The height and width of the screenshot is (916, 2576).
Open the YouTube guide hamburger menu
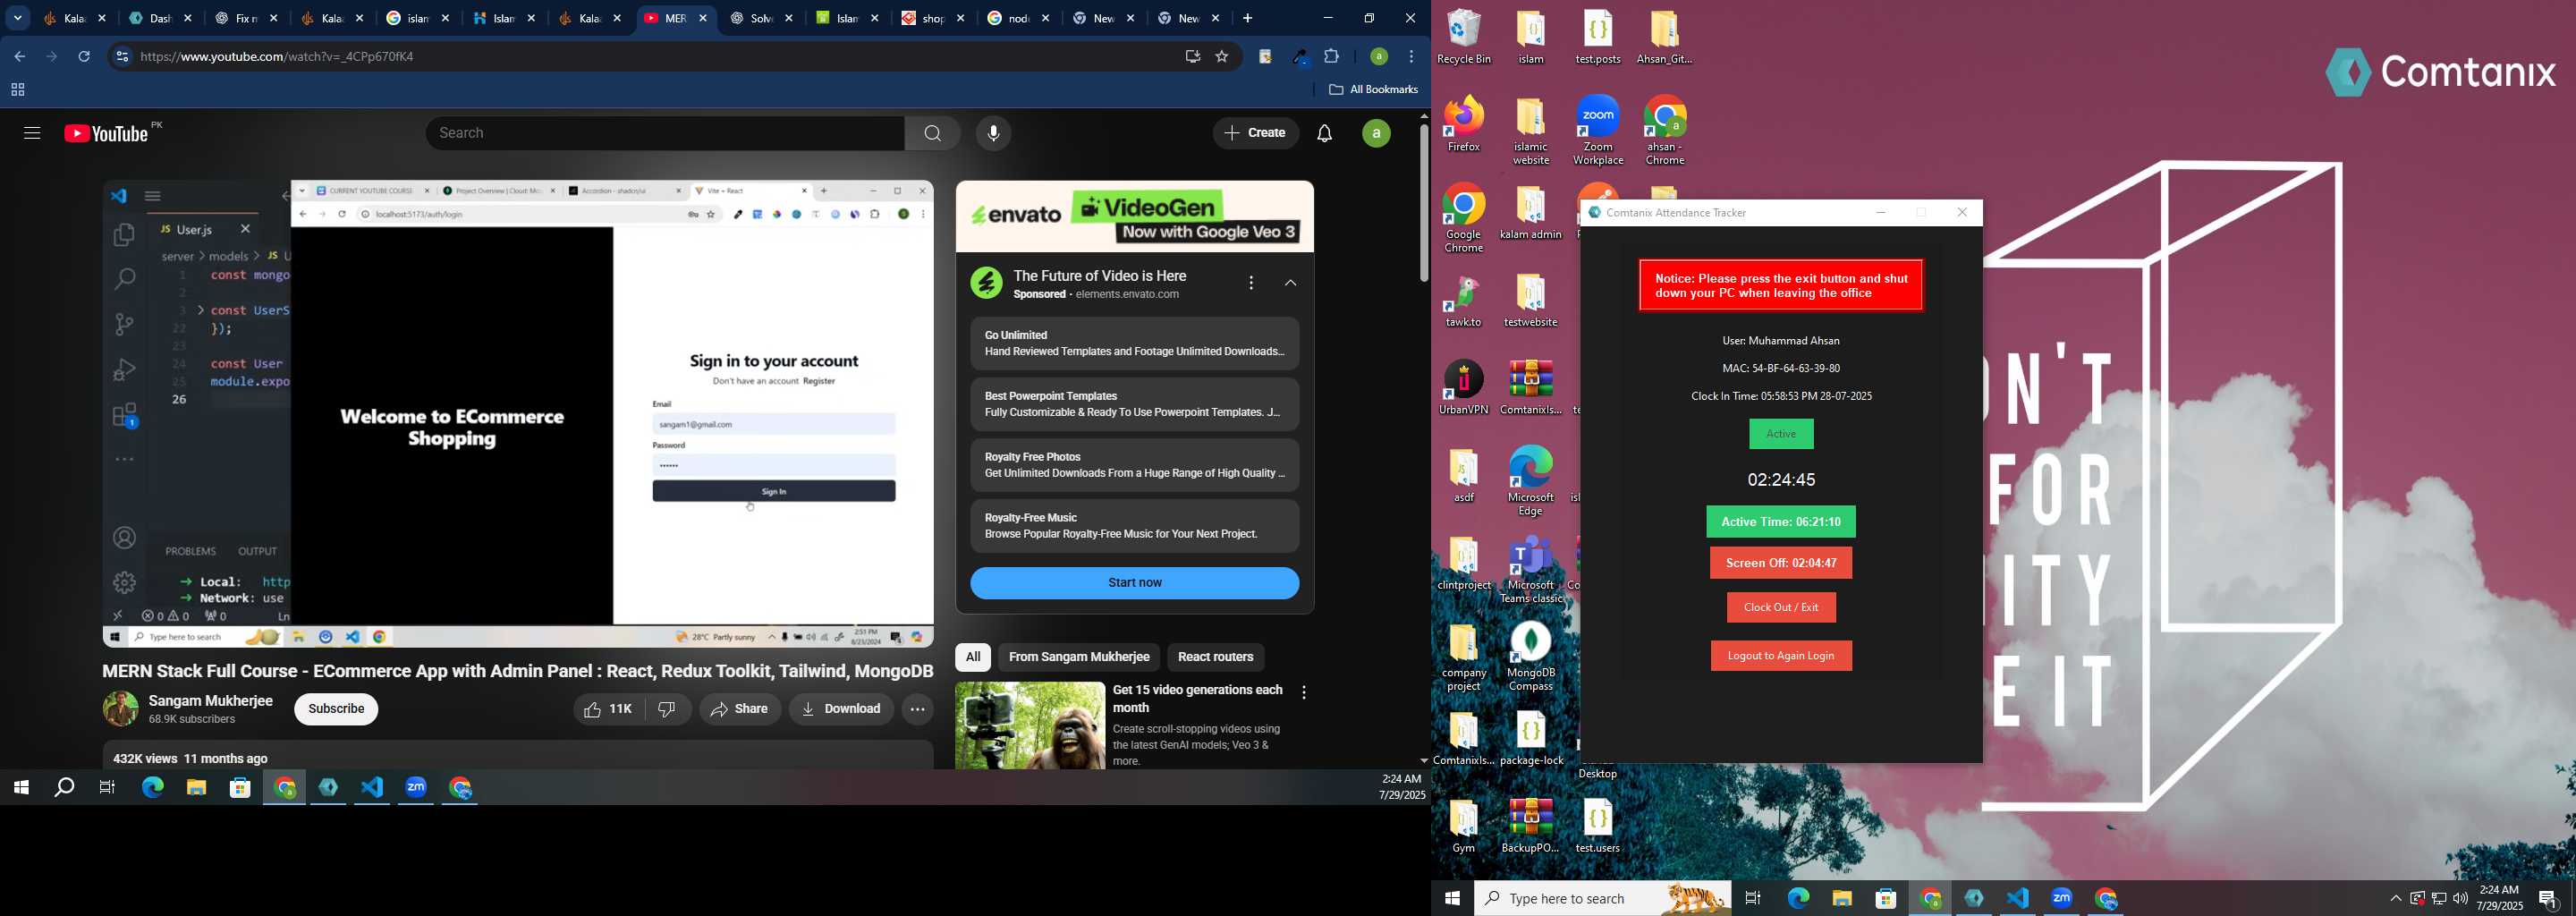(x=32, y=133)
